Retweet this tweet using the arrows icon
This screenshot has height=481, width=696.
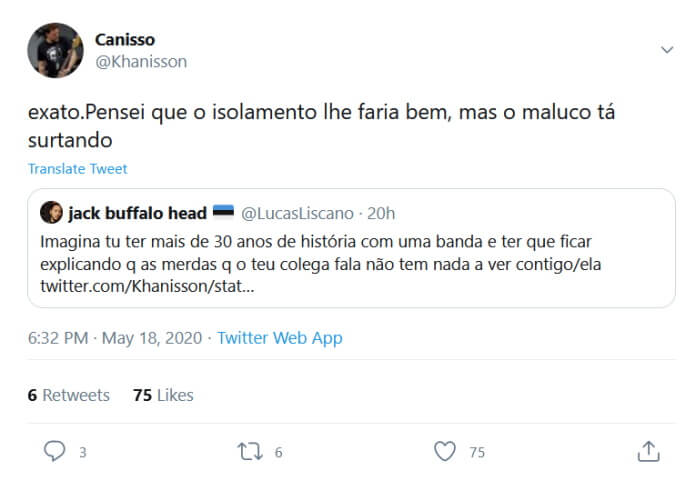pyautogui.click(x=250, y=452)
